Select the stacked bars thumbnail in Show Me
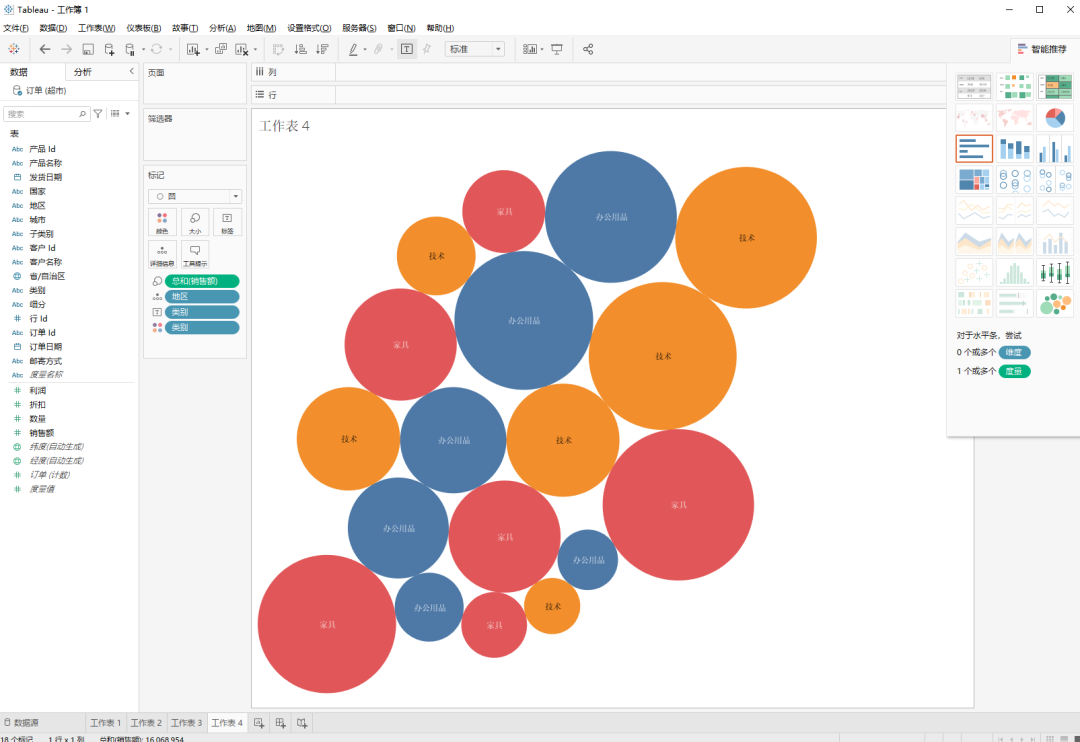1080x742 pixels. pos(1015,148)
